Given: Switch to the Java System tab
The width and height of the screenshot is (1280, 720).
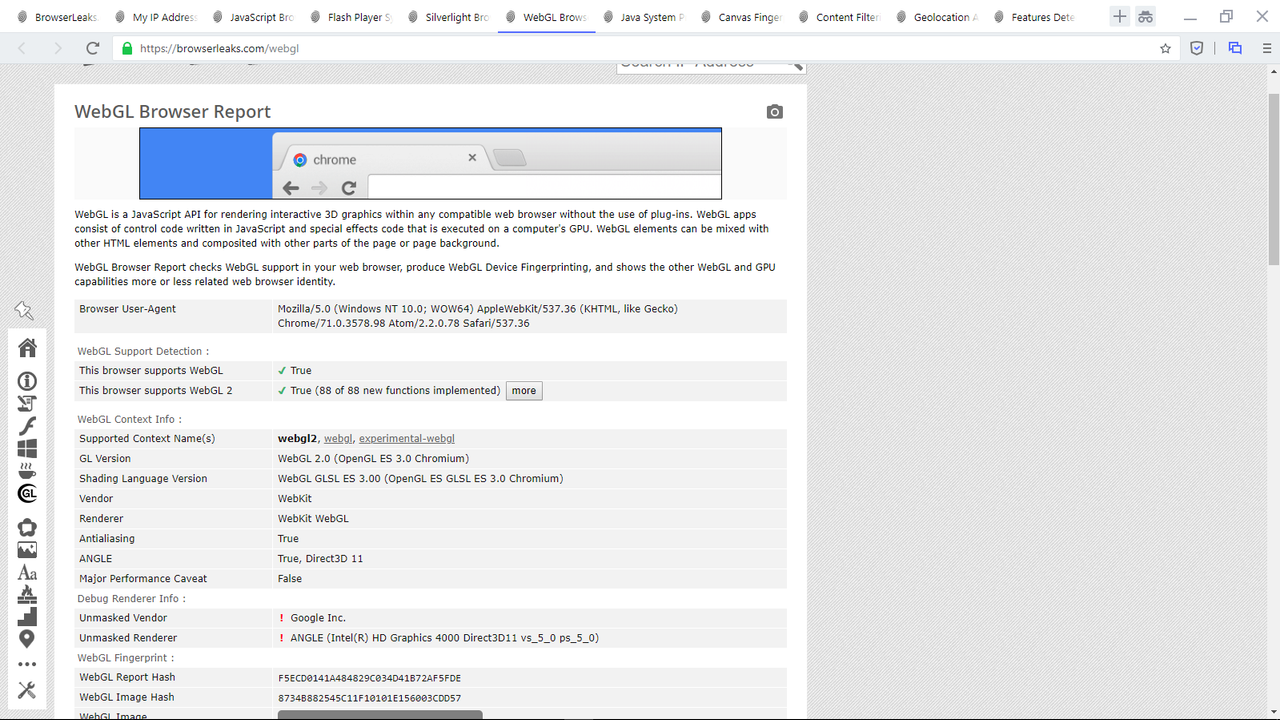Looking at the screenshot, I should tap(644, 17).
